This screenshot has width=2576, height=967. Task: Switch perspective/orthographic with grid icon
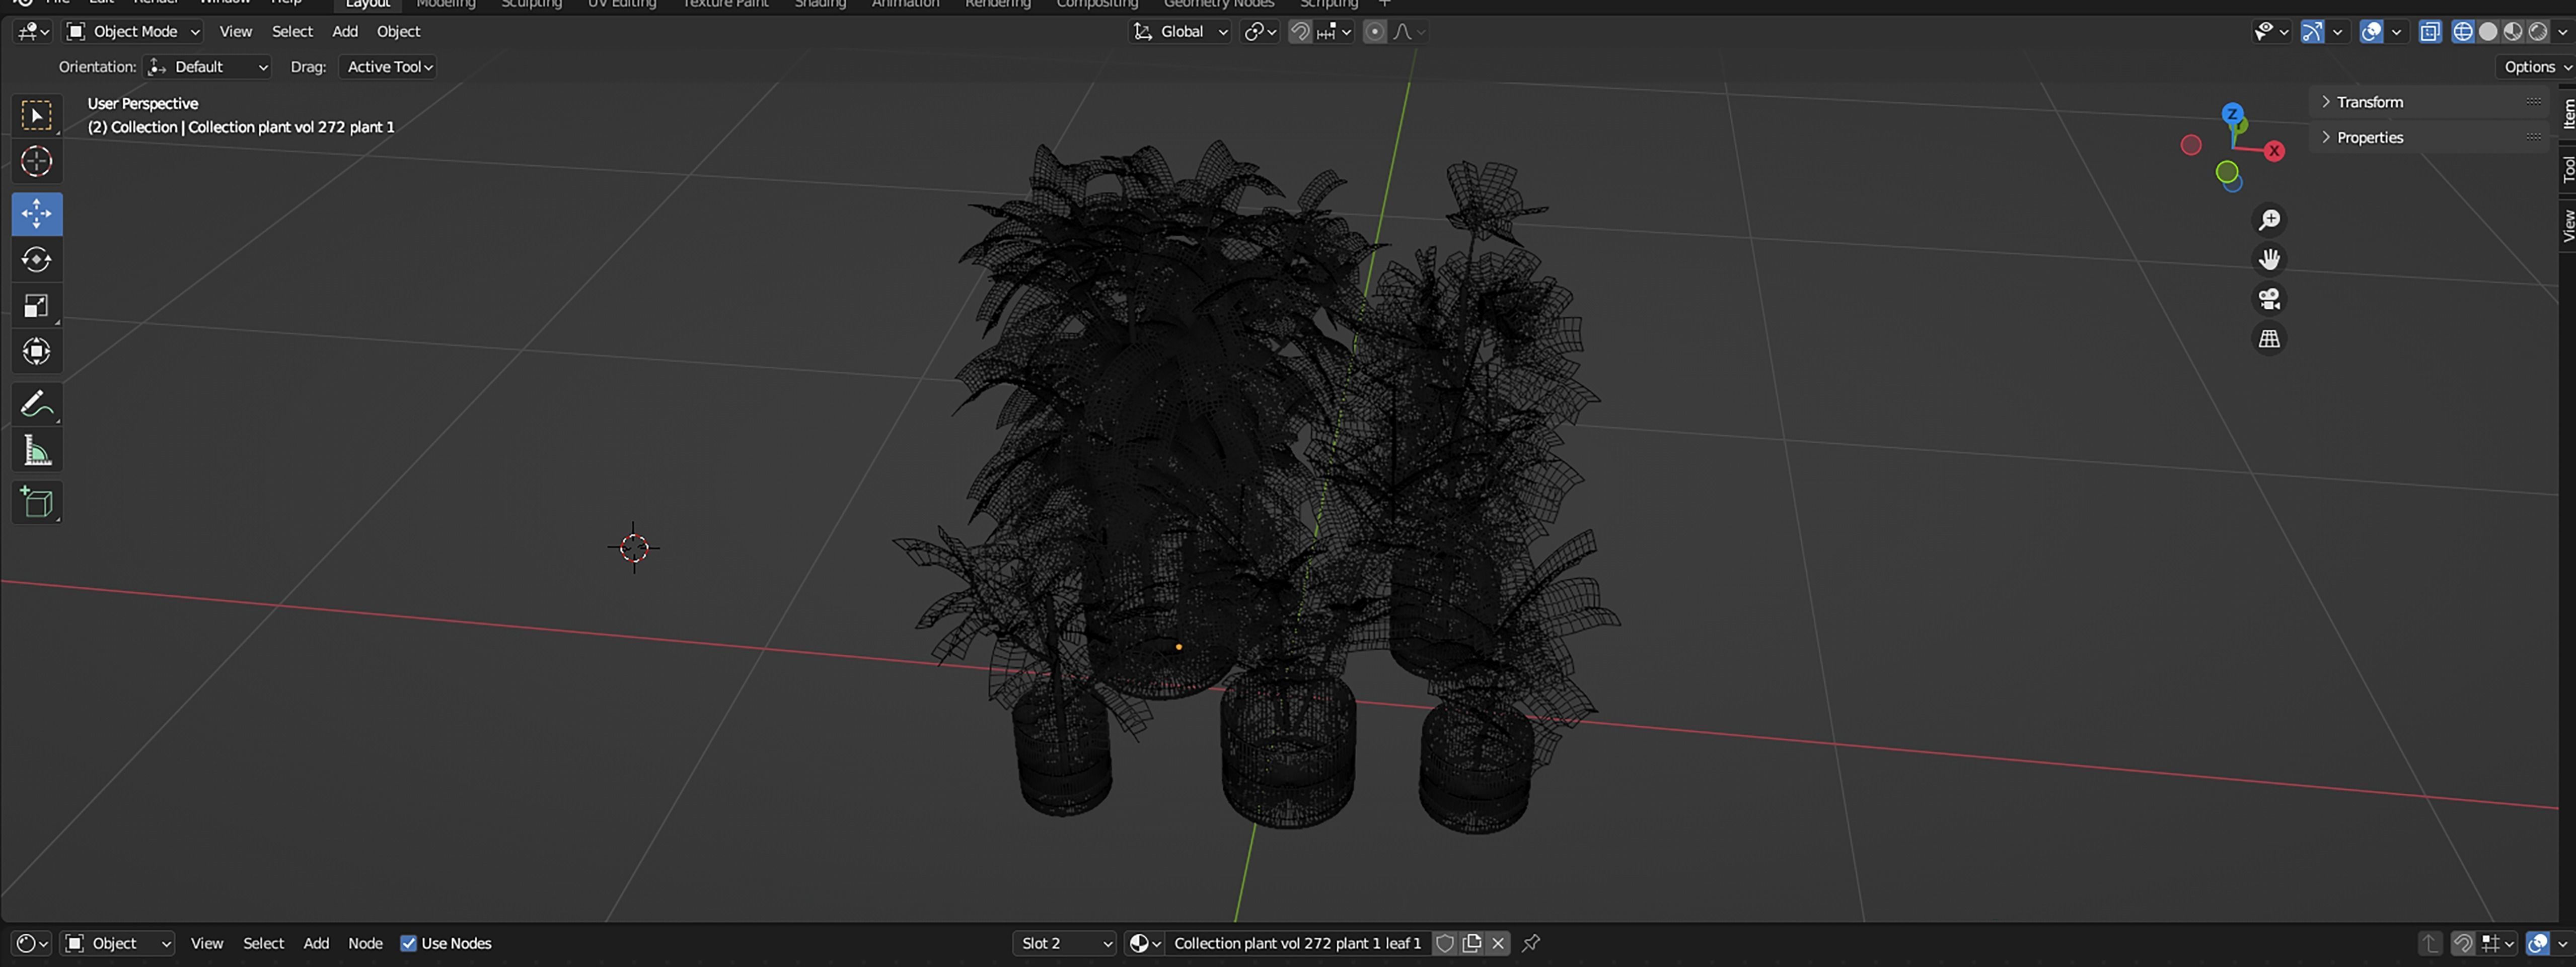point(2270,339)
